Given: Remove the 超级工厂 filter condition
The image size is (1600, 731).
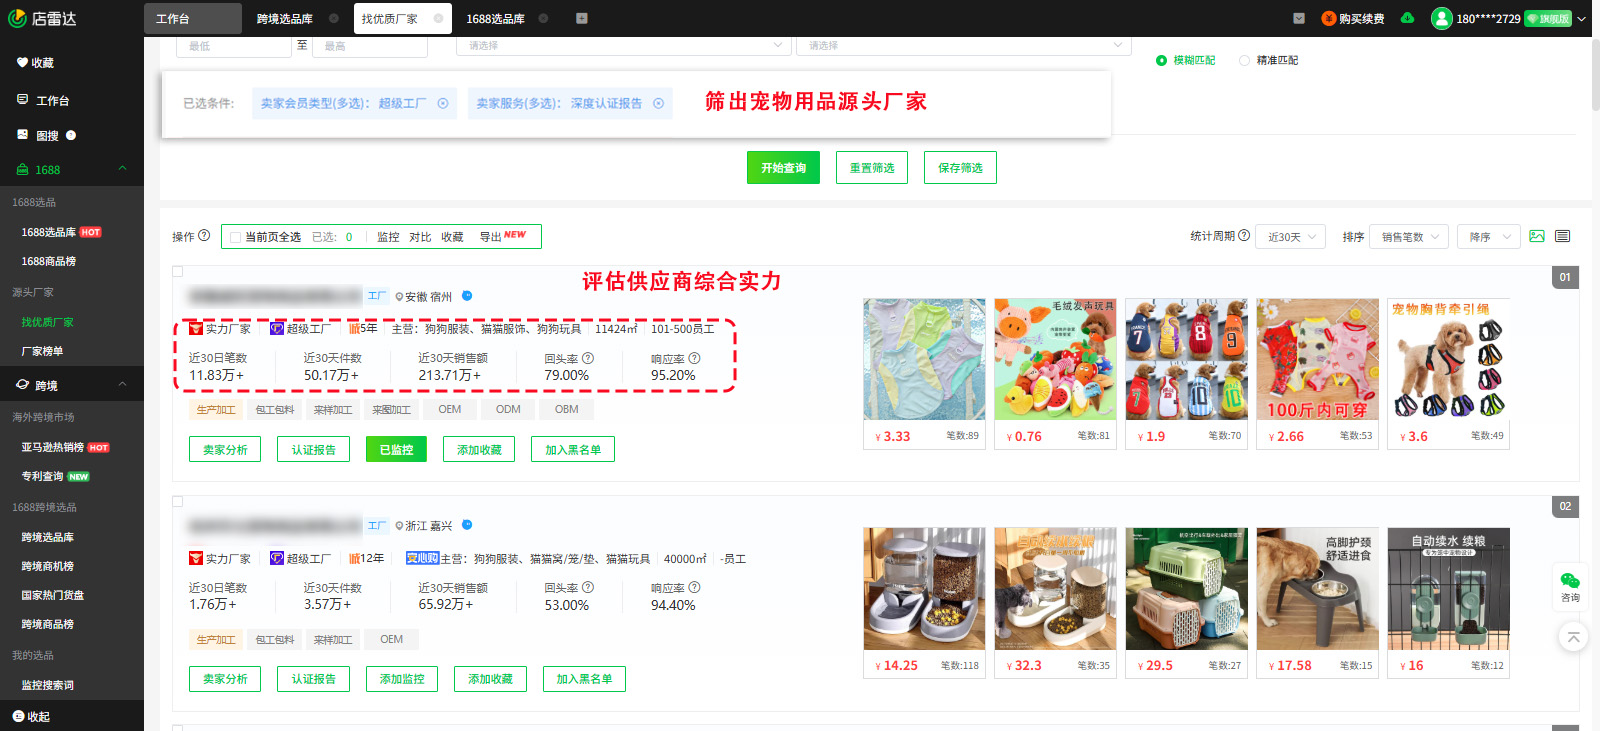Looking at the screenshot, I should [x=443, y=103].
